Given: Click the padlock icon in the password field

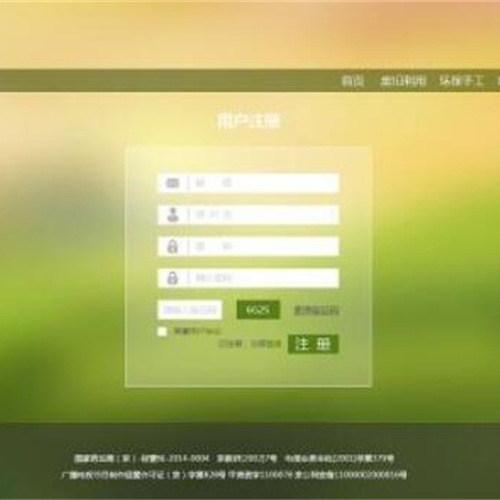Looking at the screenshot, I should point(172,246).
